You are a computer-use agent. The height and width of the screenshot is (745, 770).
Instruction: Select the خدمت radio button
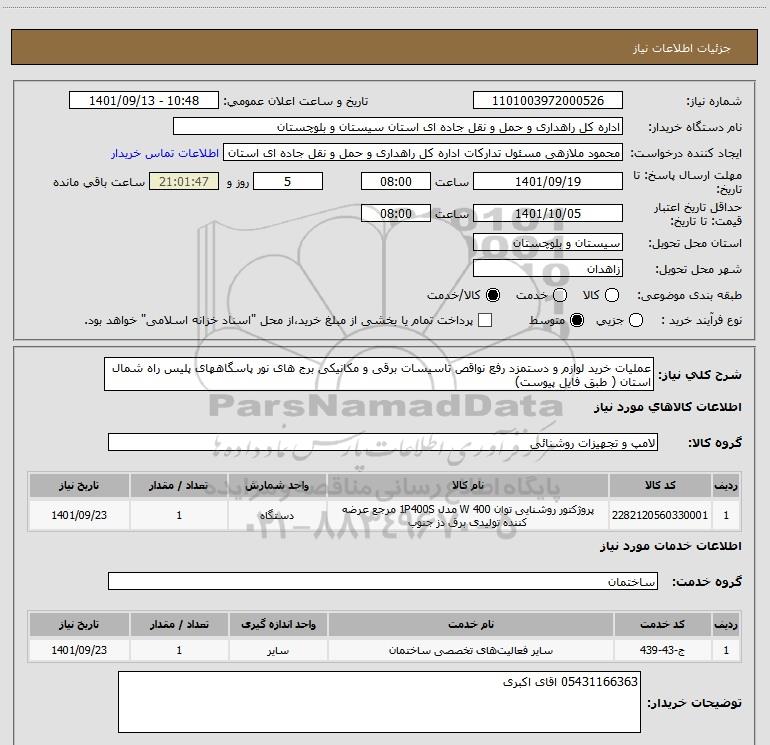tap(560, 295)
